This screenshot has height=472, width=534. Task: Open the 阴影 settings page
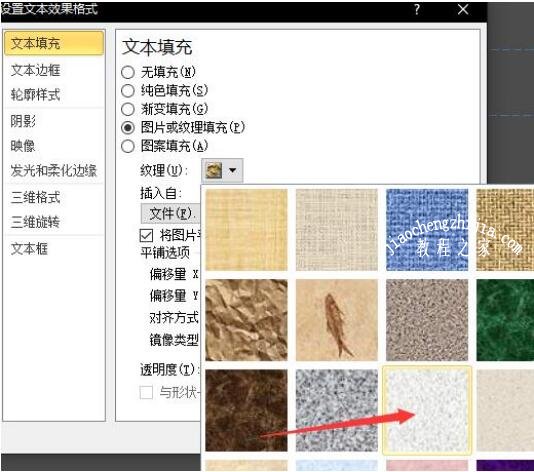pyautogui.click(x=23, y=121)
